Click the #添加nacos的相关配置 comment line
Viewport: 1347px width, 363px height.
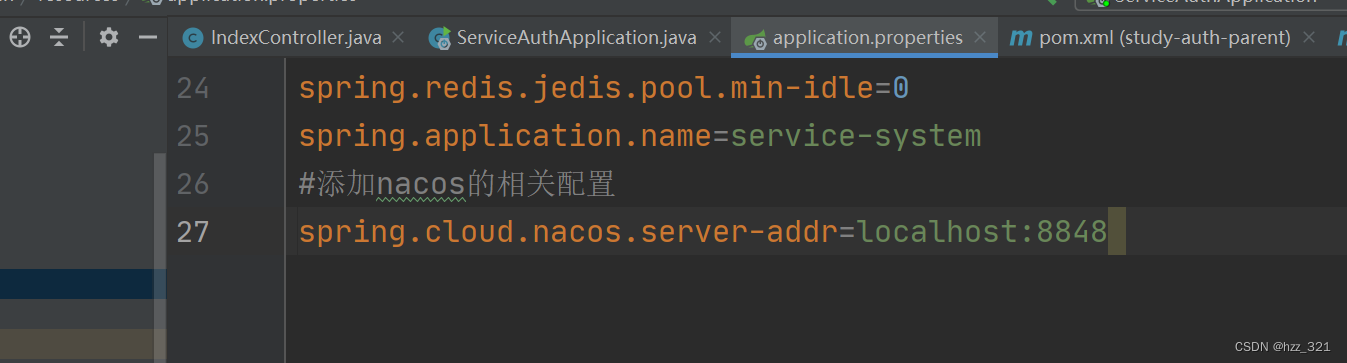[x=457, y=184]
